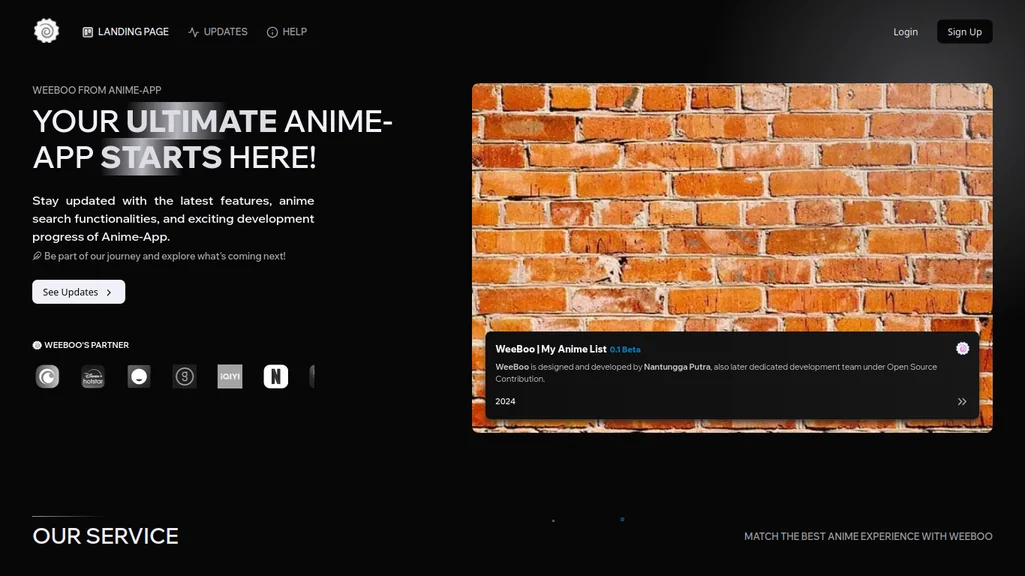Click the 0.1 Beta version badge
This screenshot has height=576, width=1025.
pos(624,349)
